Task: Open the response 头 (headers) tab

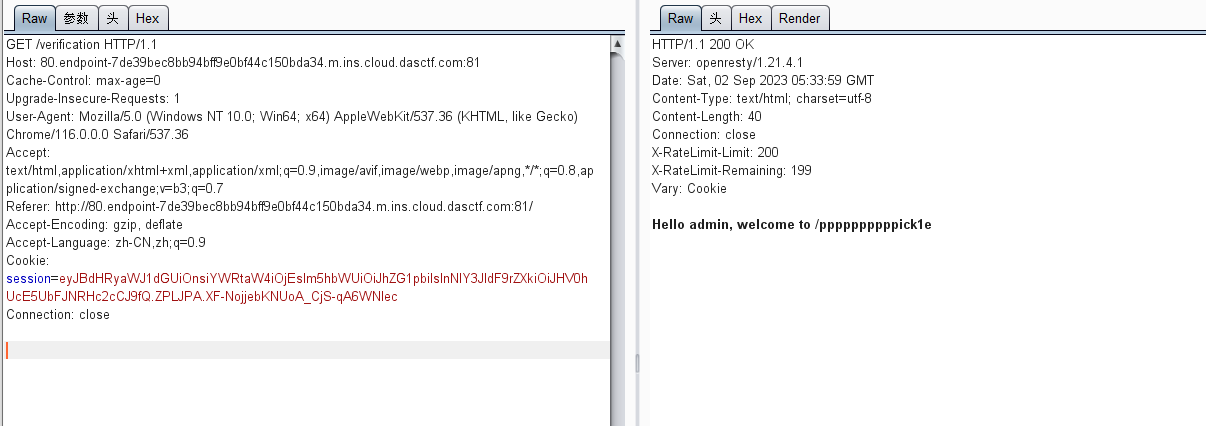Action: tap(715, 18)
